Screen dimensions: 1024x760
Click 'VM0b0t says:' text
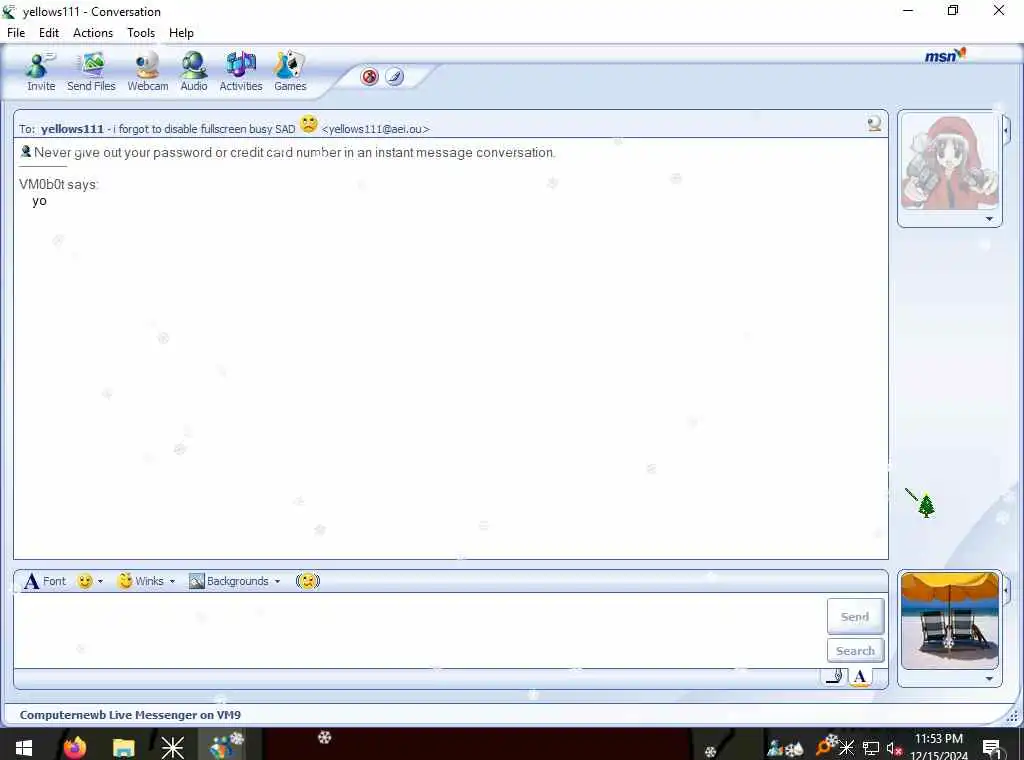pos(58,185)
